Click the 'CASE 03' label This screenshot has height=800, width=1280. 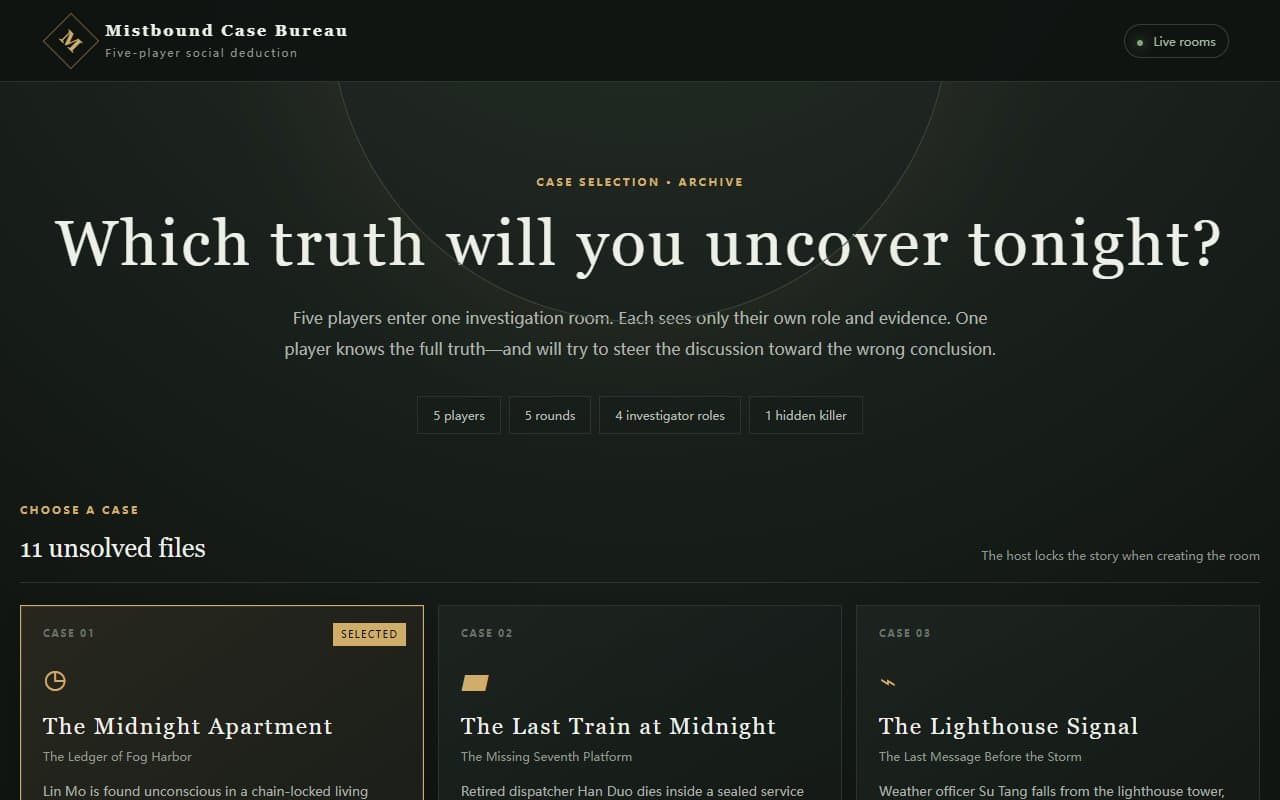coord(904,633)
